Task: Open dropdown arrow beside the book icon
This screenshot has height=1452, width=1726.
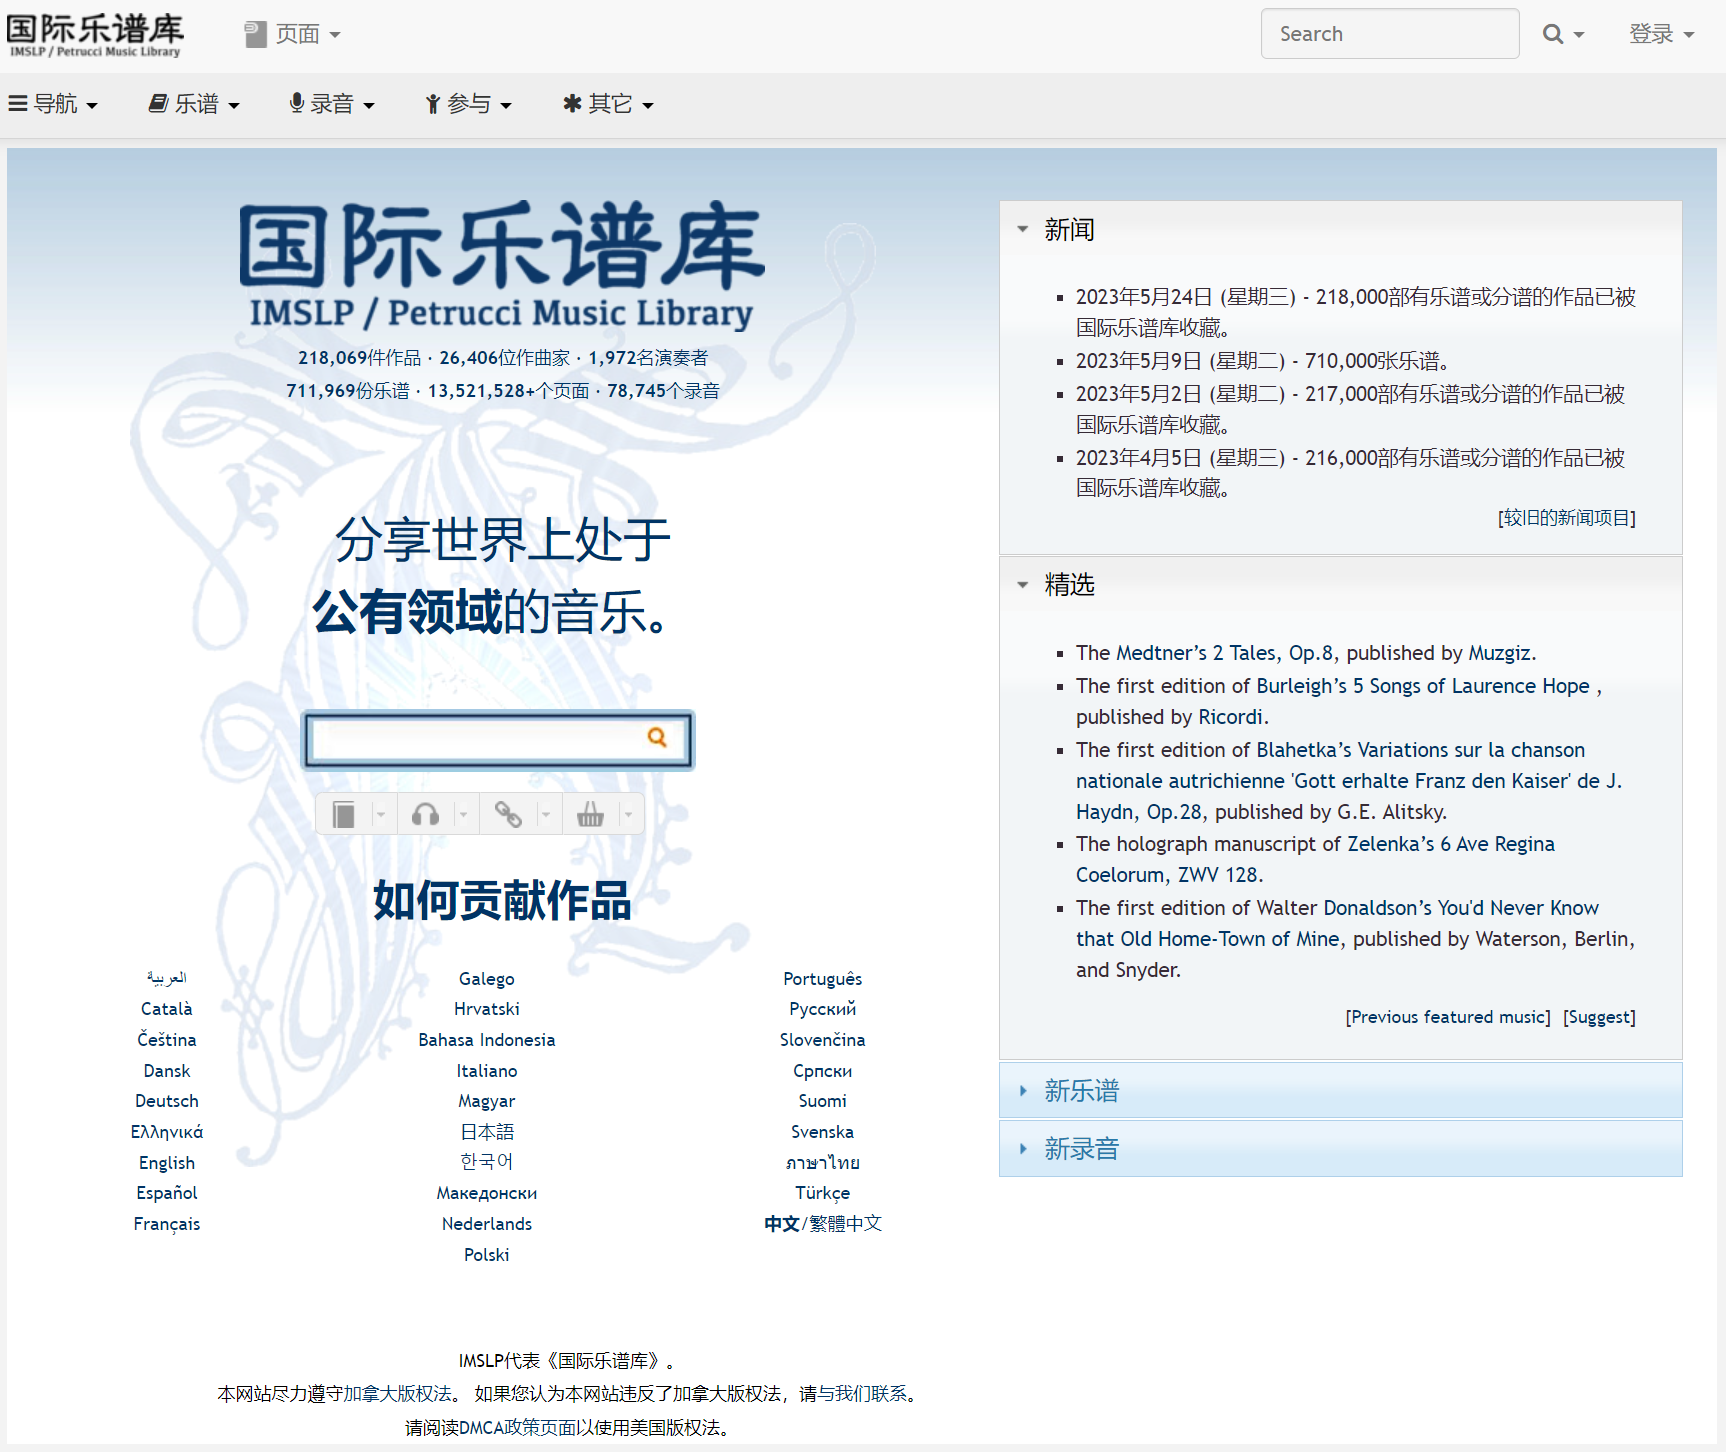Action: [381, 815]
